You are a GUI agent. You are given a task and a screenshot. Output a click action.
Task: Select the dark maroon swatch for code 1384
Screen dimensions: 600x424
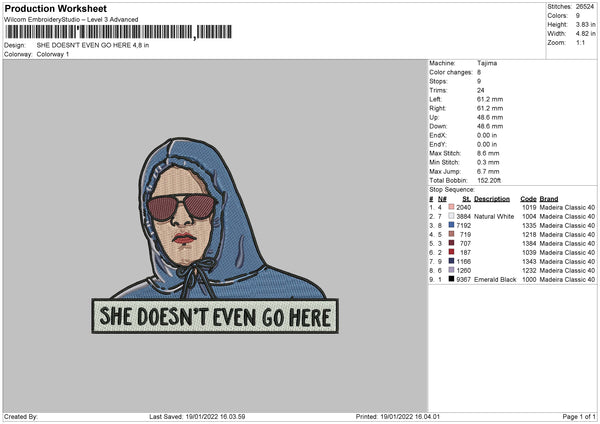coord(452,243)
